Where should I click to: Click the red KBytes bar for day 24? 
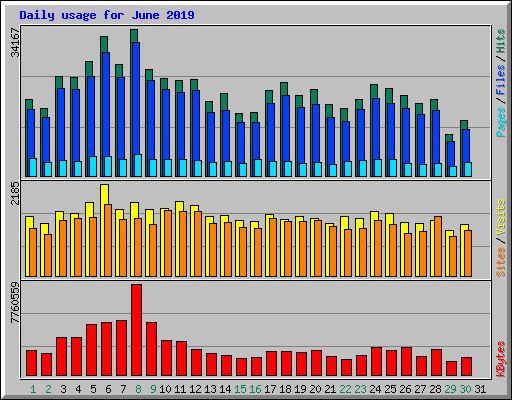click(376, 361)
